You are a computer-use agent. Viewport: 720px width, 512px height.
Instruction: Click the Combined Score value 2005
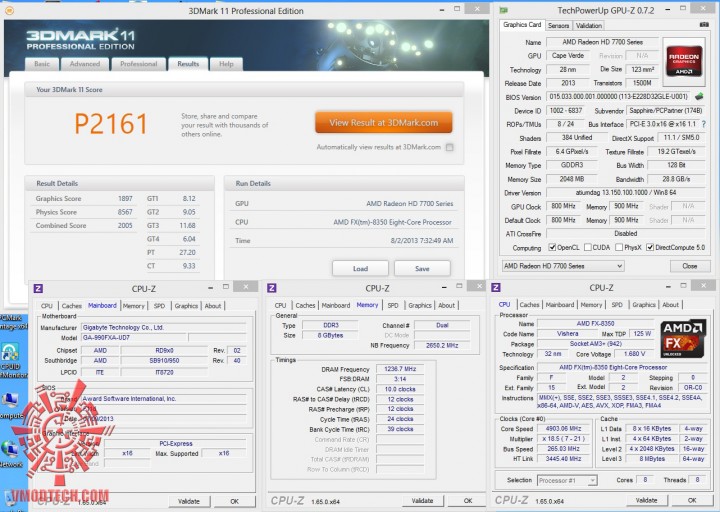[125, 226]
